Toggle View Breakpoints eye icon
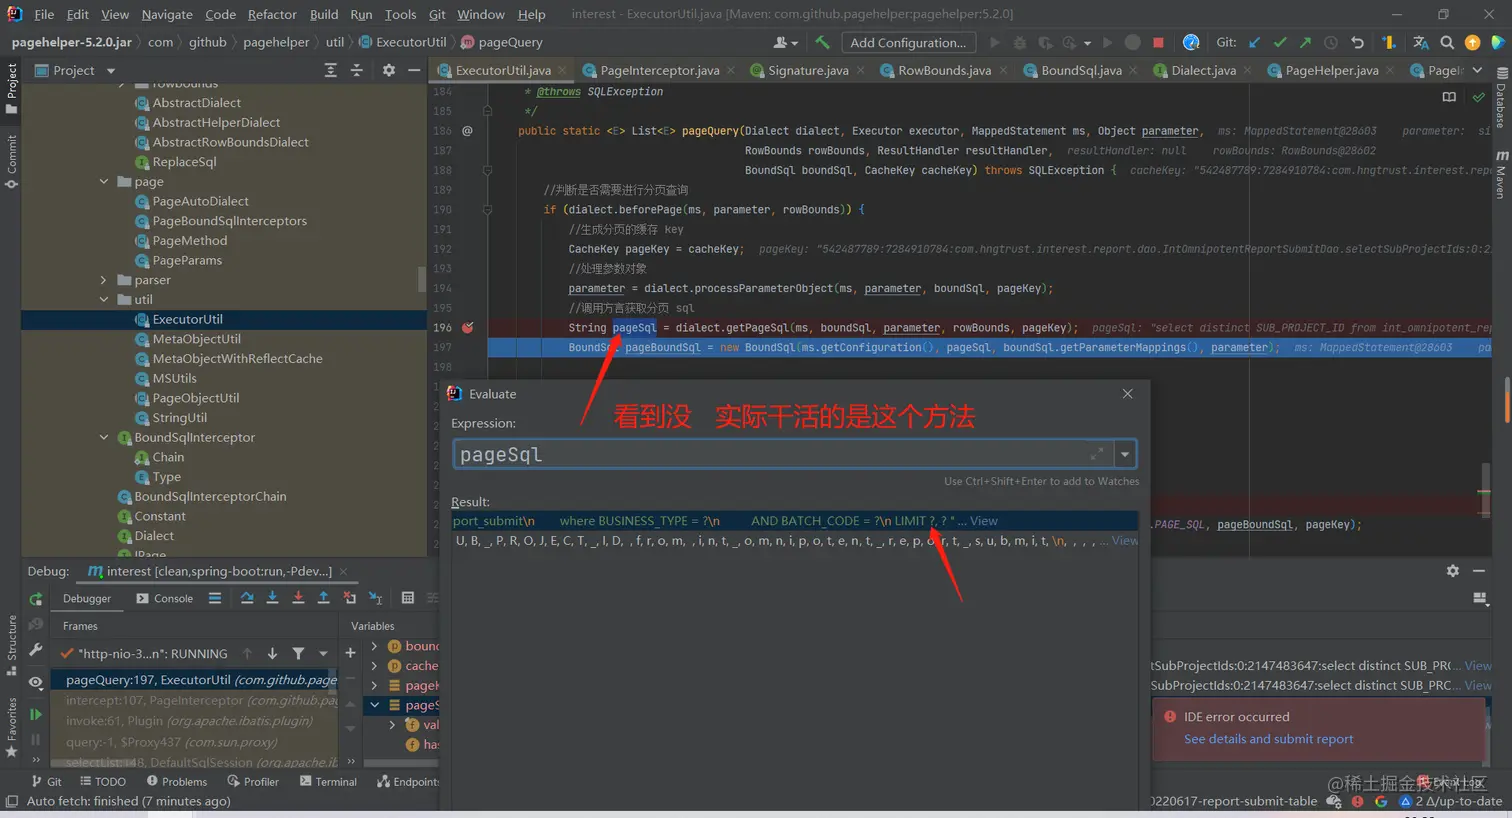The width and height of the screenshot is (1512, 818). point(36,682)
